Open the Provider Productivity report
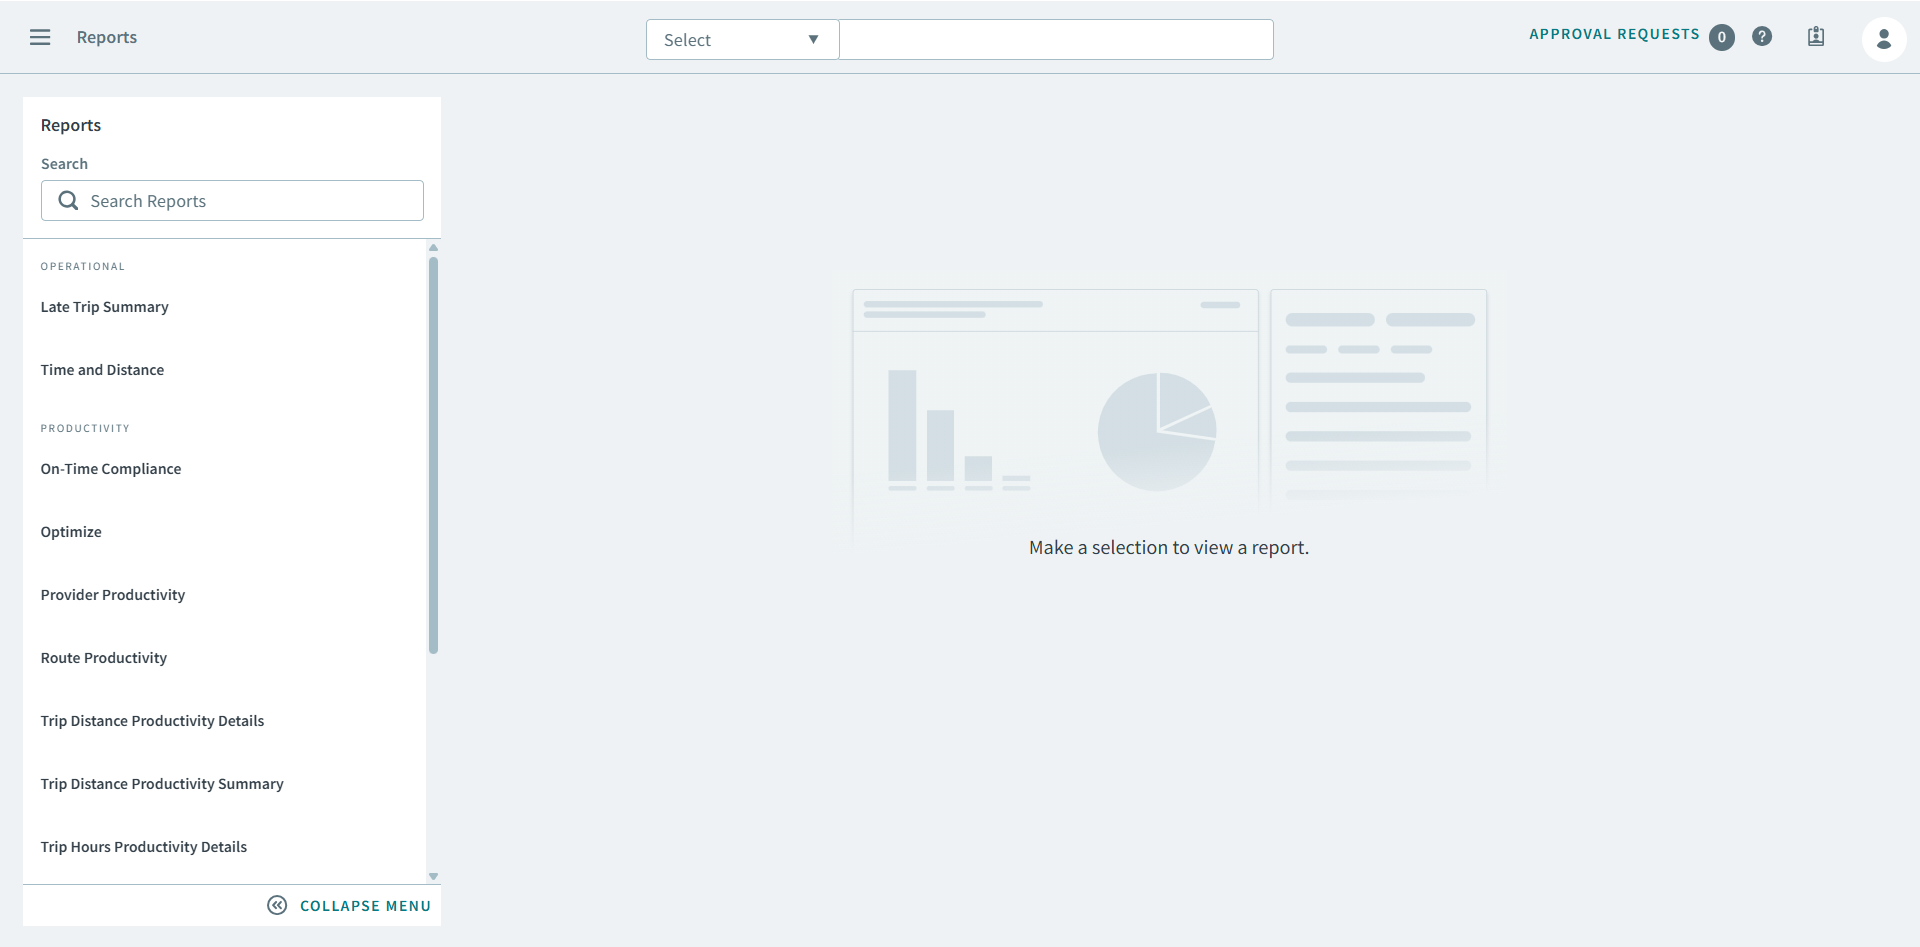The width and height of the screenshot is (1920, 947). pyautogui.click(x=112, y=594)
